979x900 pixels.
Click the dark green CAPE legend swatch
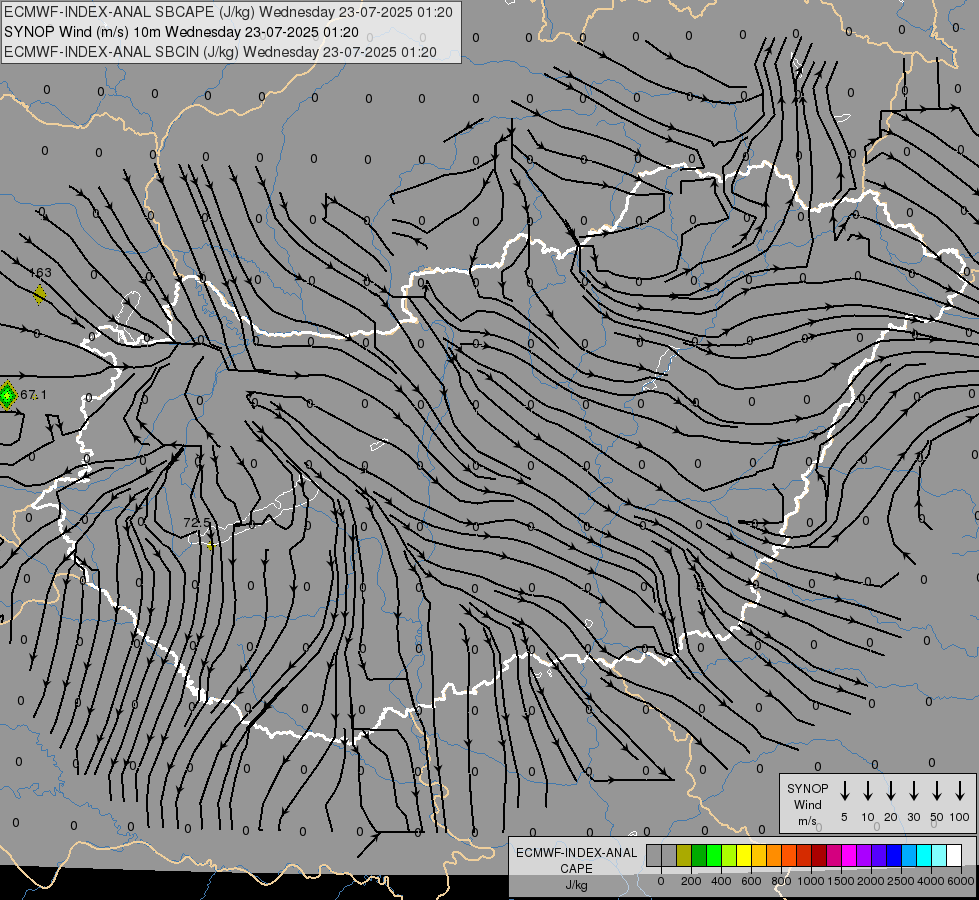[x=699, y=855]
